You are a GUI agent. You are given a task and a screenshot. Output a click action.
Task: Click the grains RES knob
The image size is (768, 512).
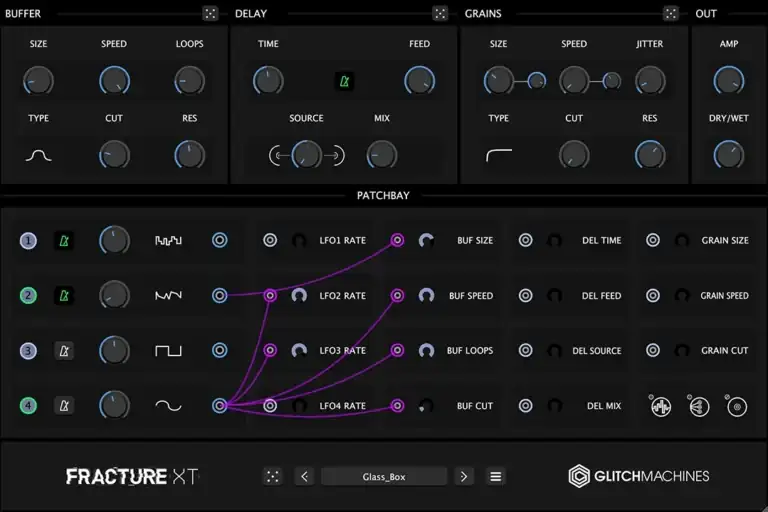click(650, 155)
